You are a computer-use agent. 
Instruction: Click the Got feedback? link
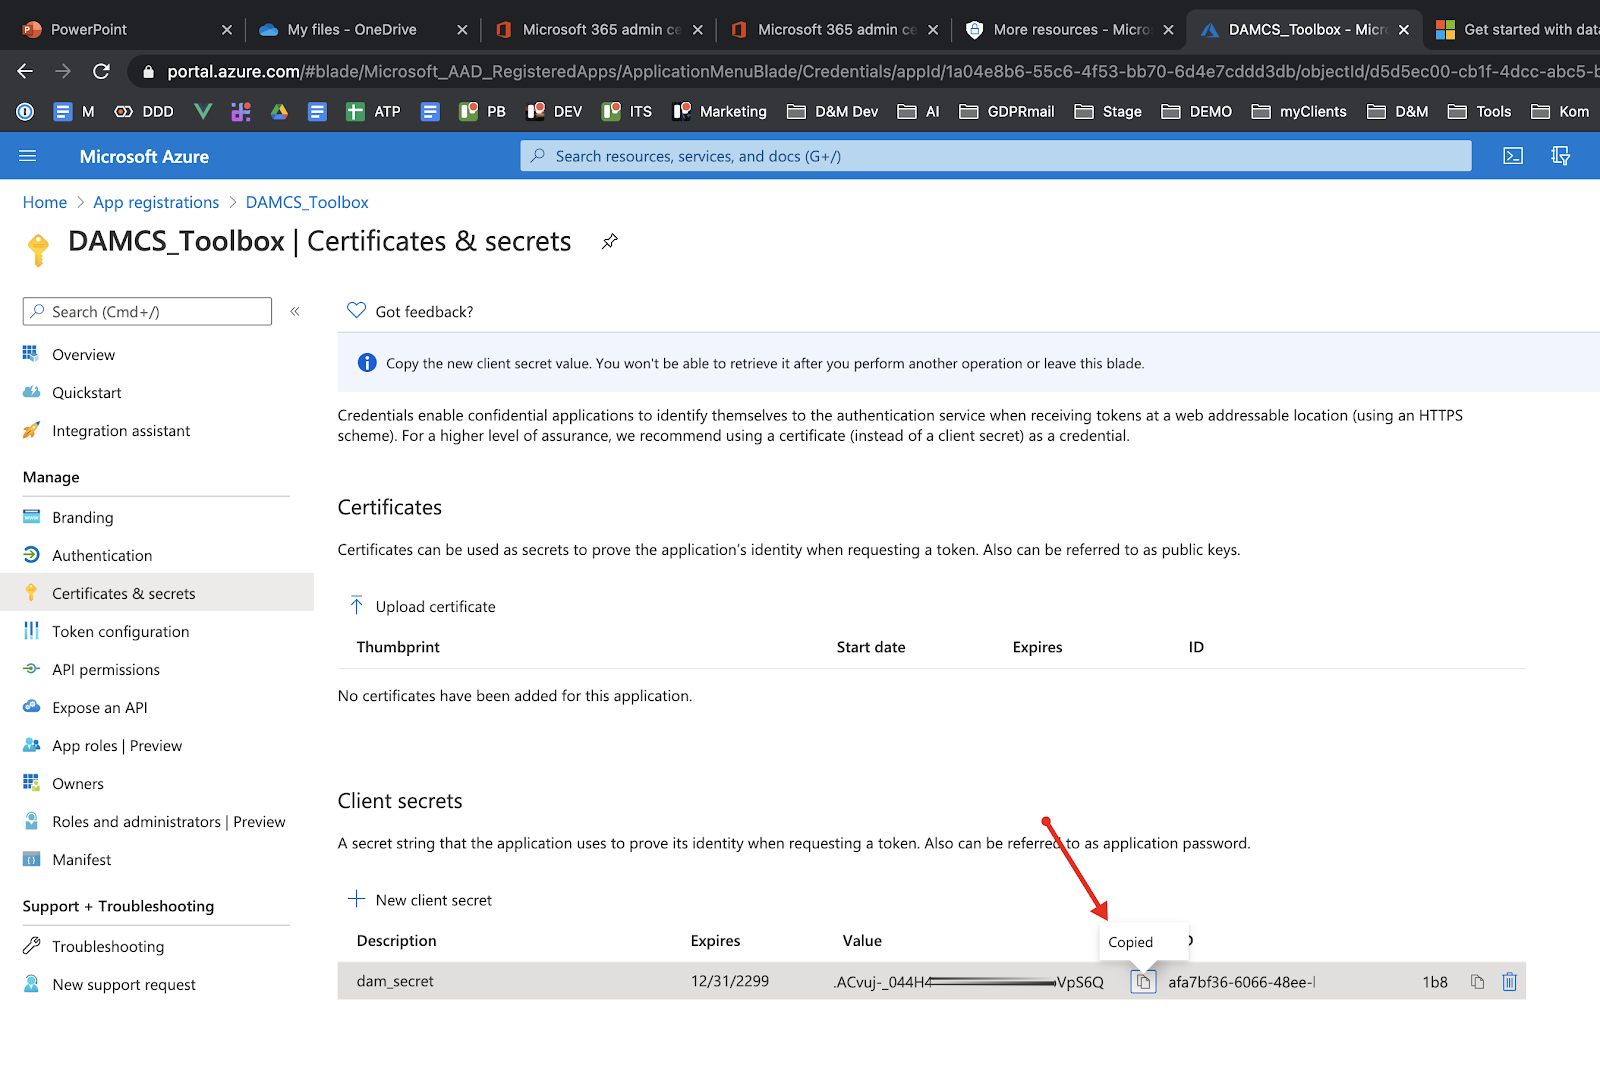coord(424,312)
